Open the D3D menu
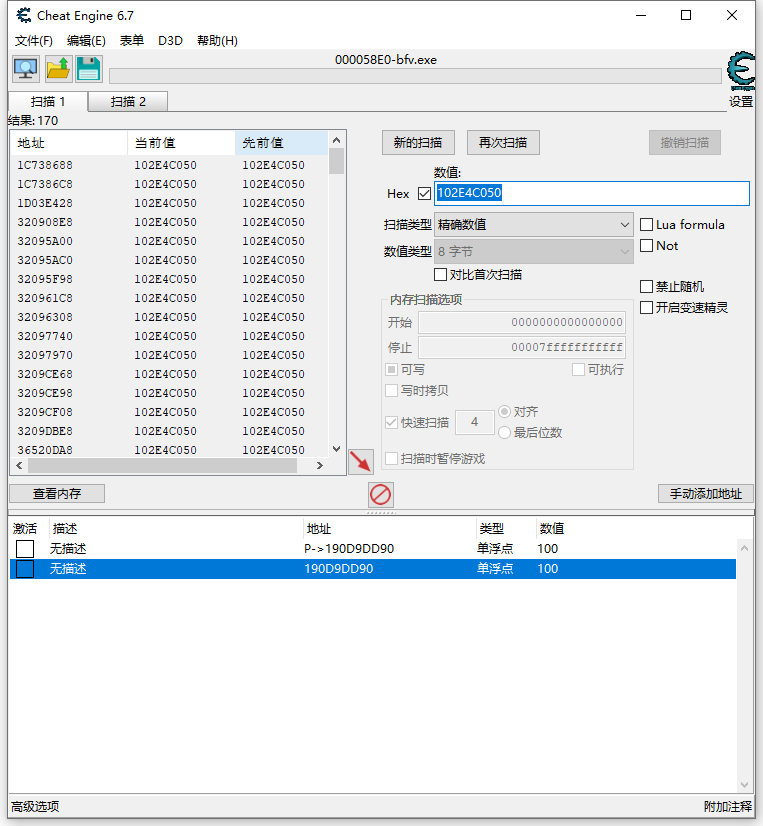Screen dimensions: 763x826 click(170, 41)
